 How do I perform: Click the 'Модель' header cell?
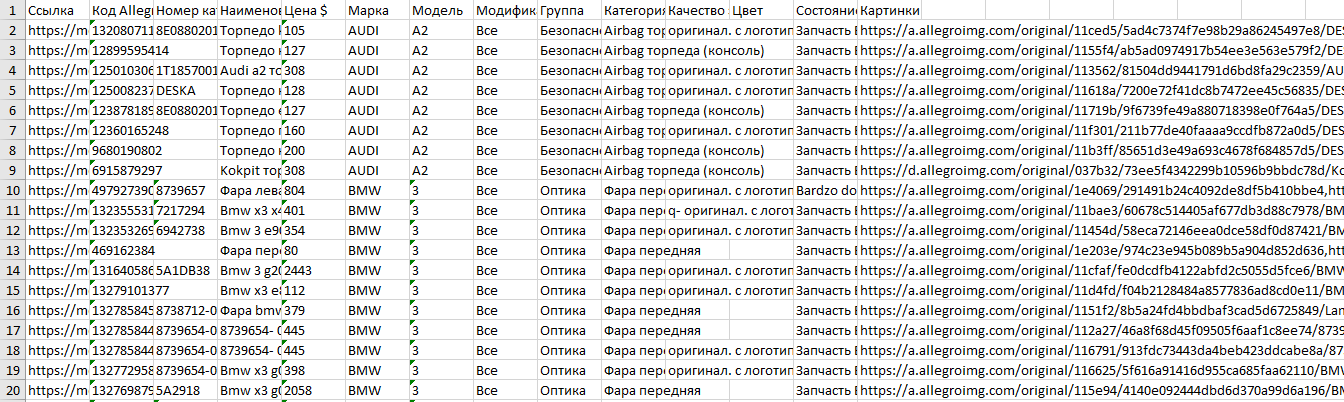[x=441, y=10]
